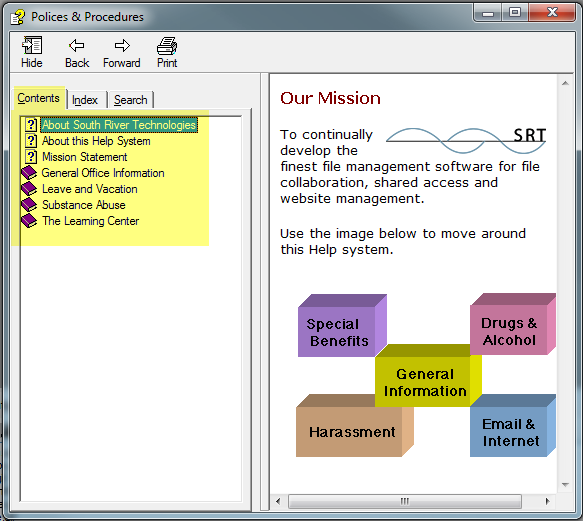The width and height of the screenshot is (583, 521).
Task: Click the Substance Abuse book icon
Action: coord(29,205)
